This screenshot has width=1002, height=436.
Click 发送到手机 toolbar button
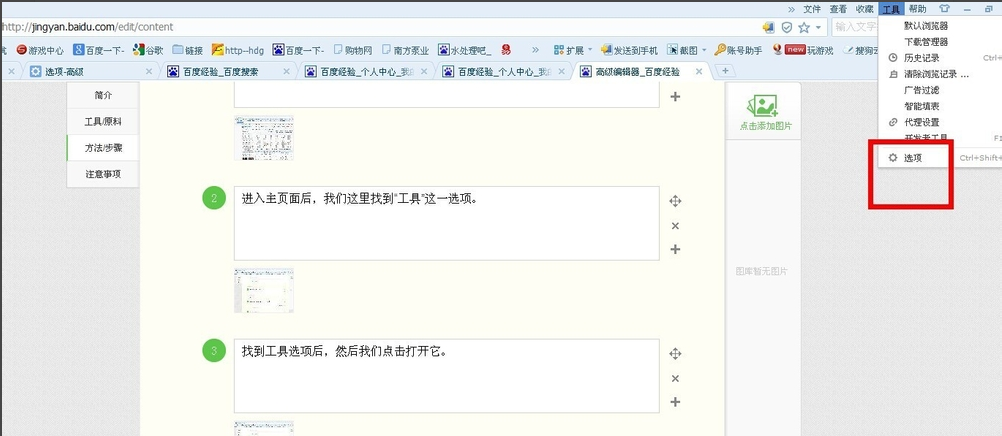(x=629, y=50)
